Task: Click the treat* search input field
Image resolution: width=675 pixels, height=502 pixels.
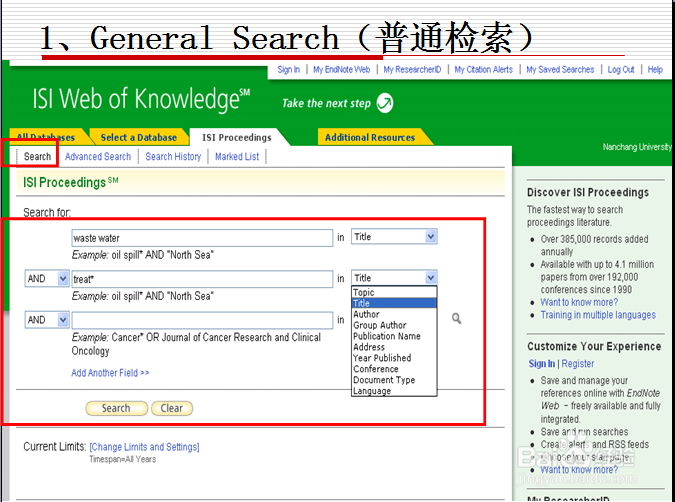Action: (x=202, y=279)
